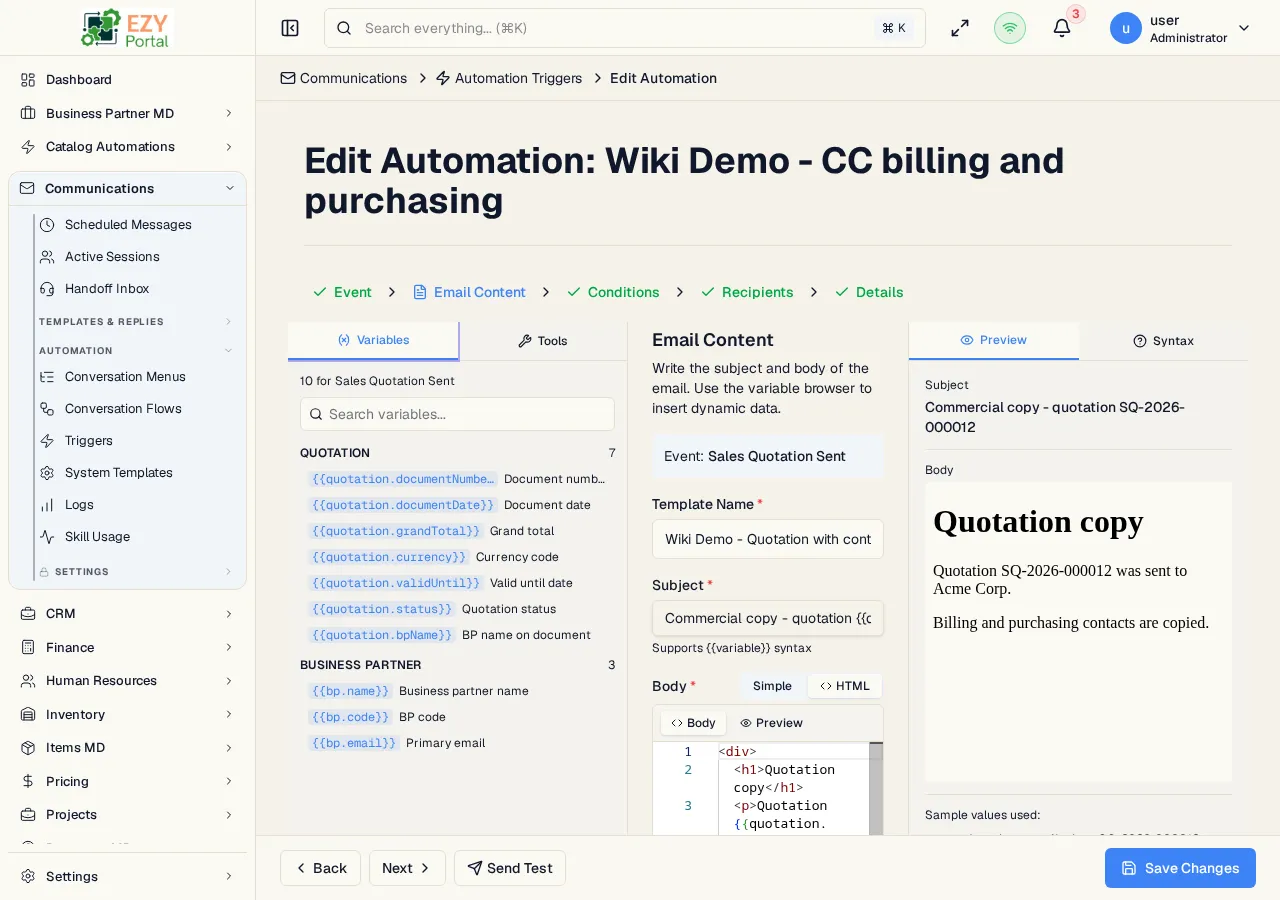Image resolution: width=1280 pixels, height=900 pixels.
Task: Expand Templates & Replies group
Action: coord(136,322)
